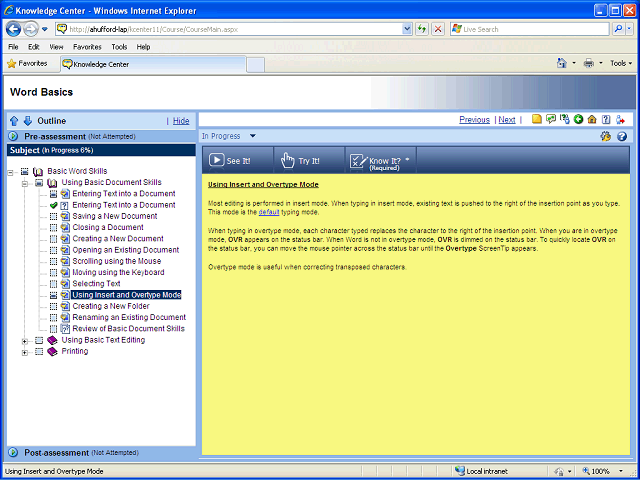Viewport: 640px width, 480px height.
Task: Open the Edit menu
Action: click(33, 47)
